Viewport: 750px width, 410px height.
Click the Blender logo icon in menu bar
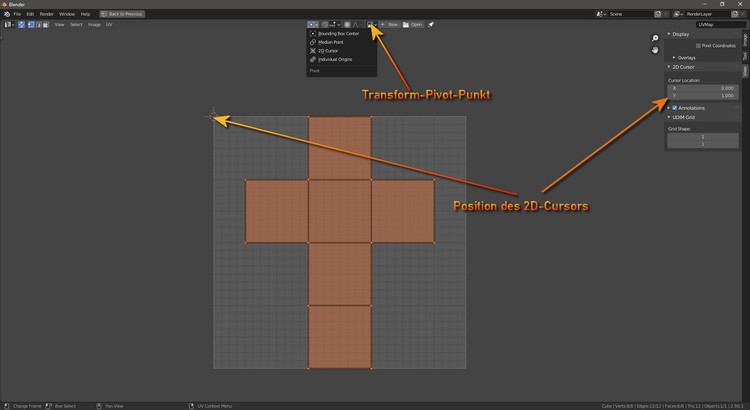click(x=6, y=14)
